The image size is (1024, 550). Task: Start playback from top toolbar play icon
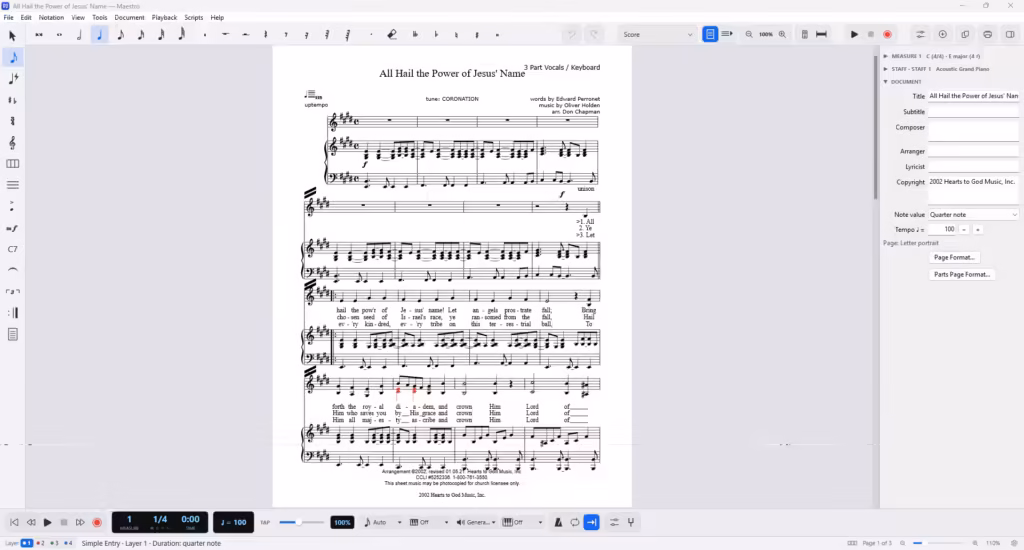(x=854, y=35)
